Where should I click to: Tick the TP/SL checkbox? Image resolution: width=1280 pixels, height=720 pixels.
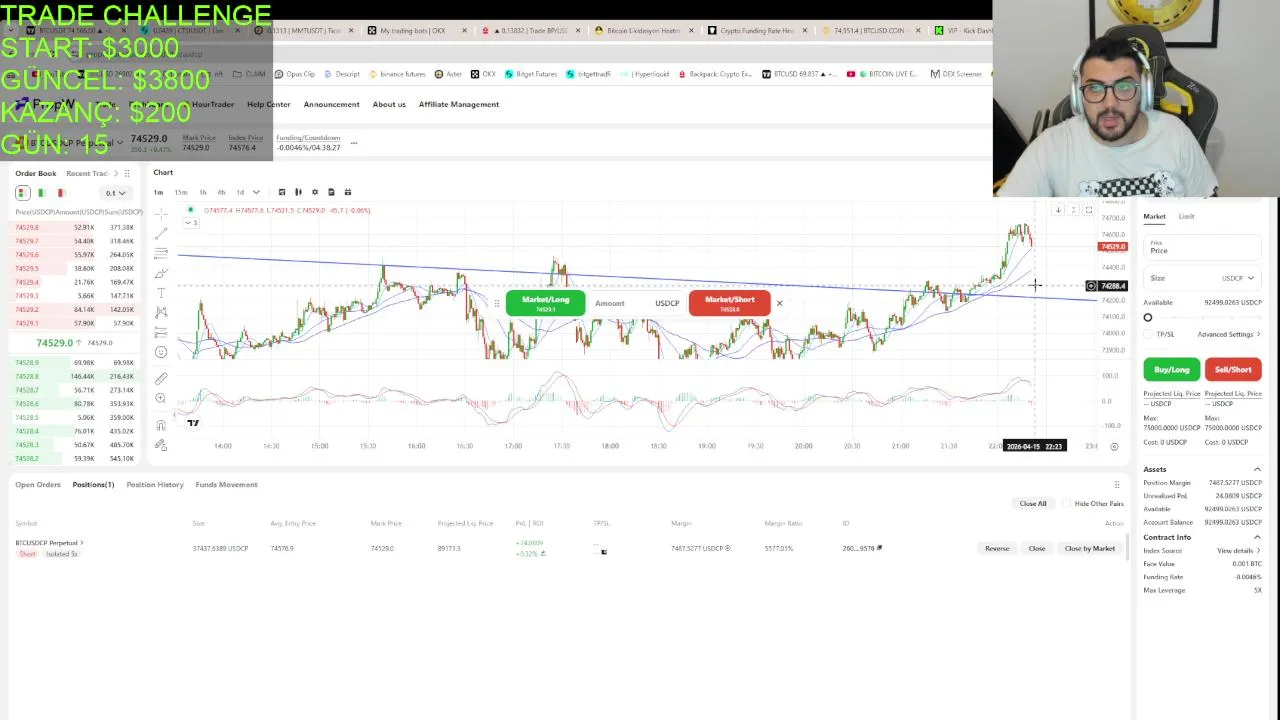pyautogui.click(x=1148, y=334)
